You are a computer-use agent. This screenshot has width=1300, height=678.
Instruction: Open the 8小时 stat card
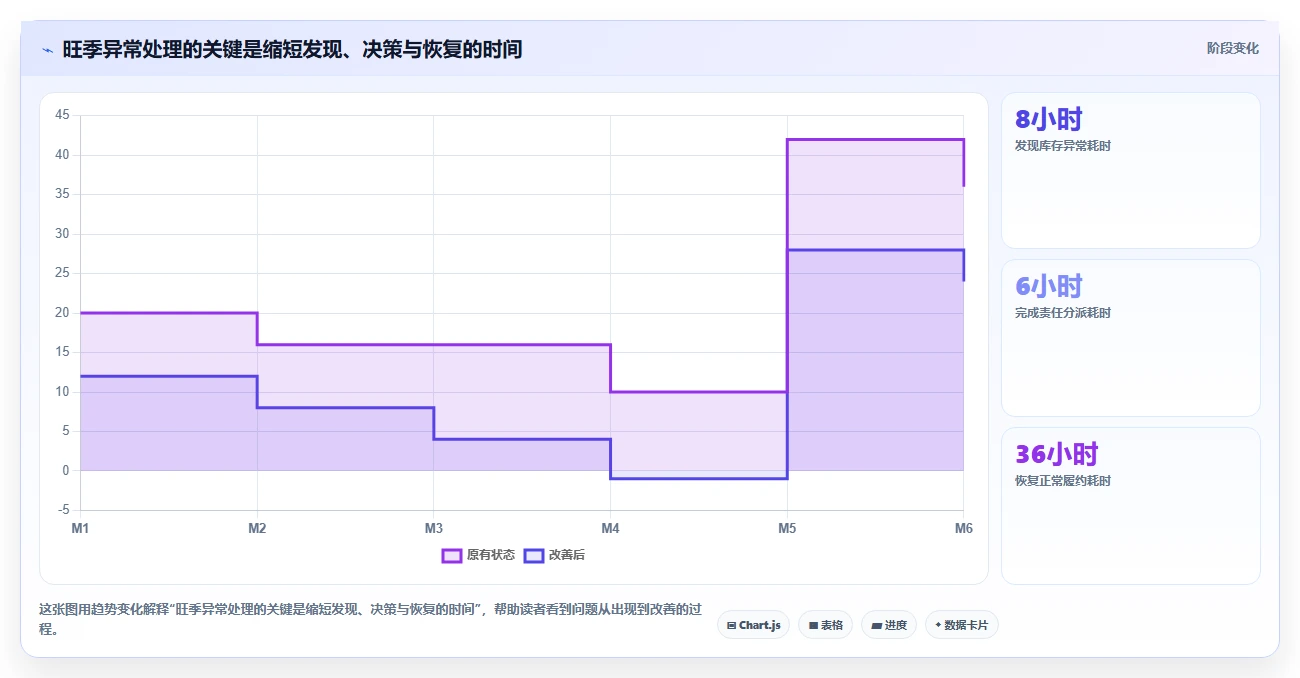pyautogui.click(x=1131, y=170)
